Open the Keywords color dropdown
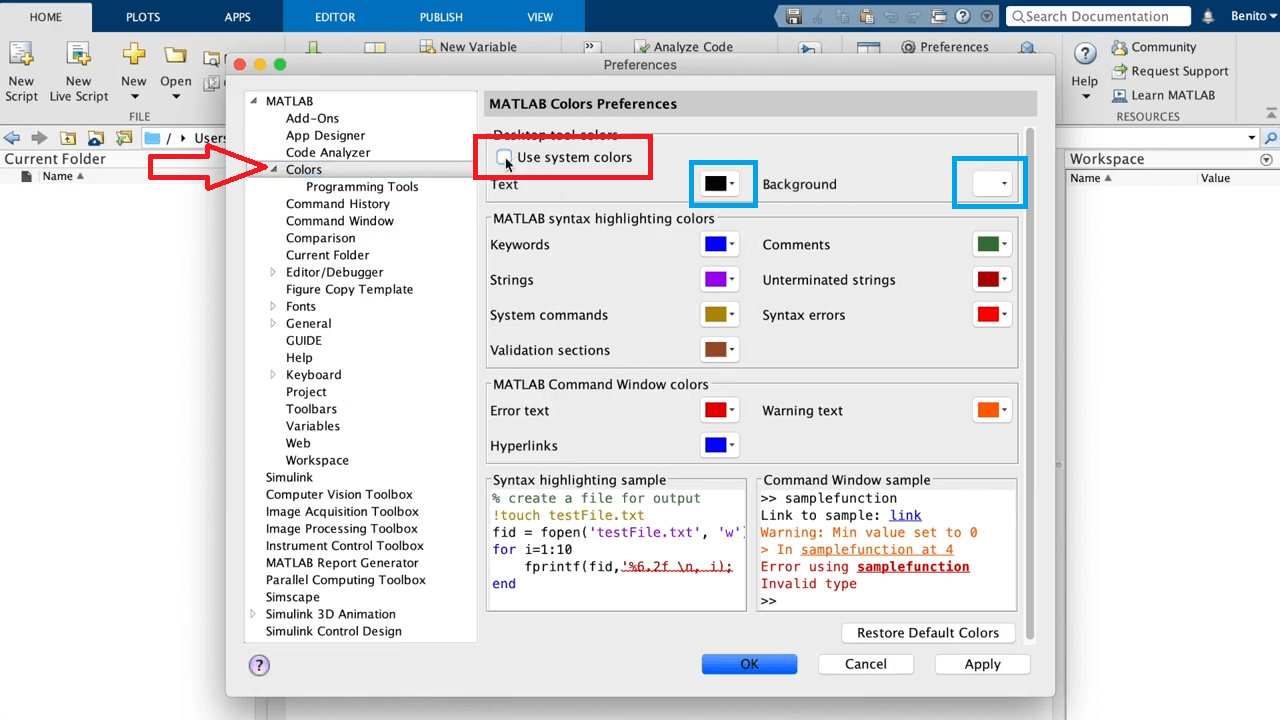 tap(719, 245)
